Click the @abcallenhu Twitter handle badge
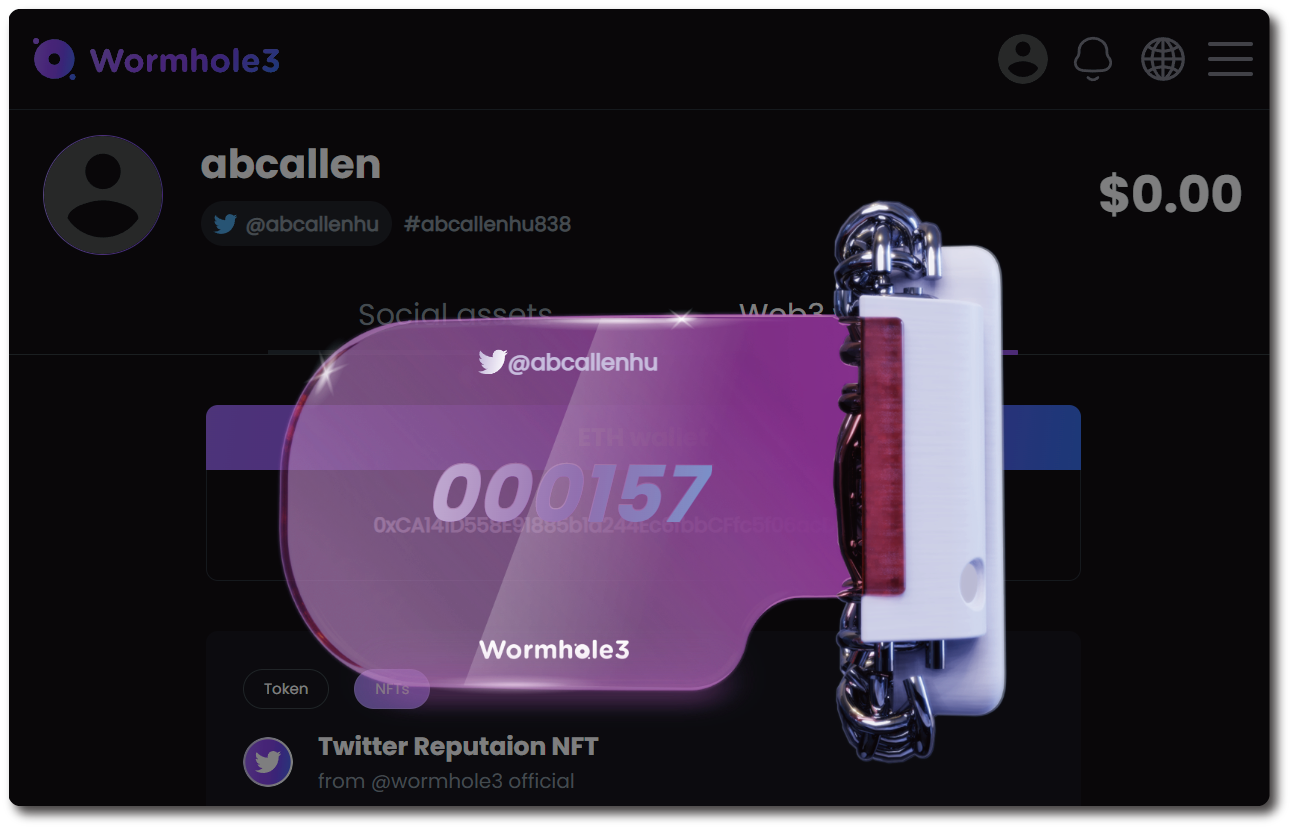The height and width of the screenshot is (829, 1292). point(296,224)
